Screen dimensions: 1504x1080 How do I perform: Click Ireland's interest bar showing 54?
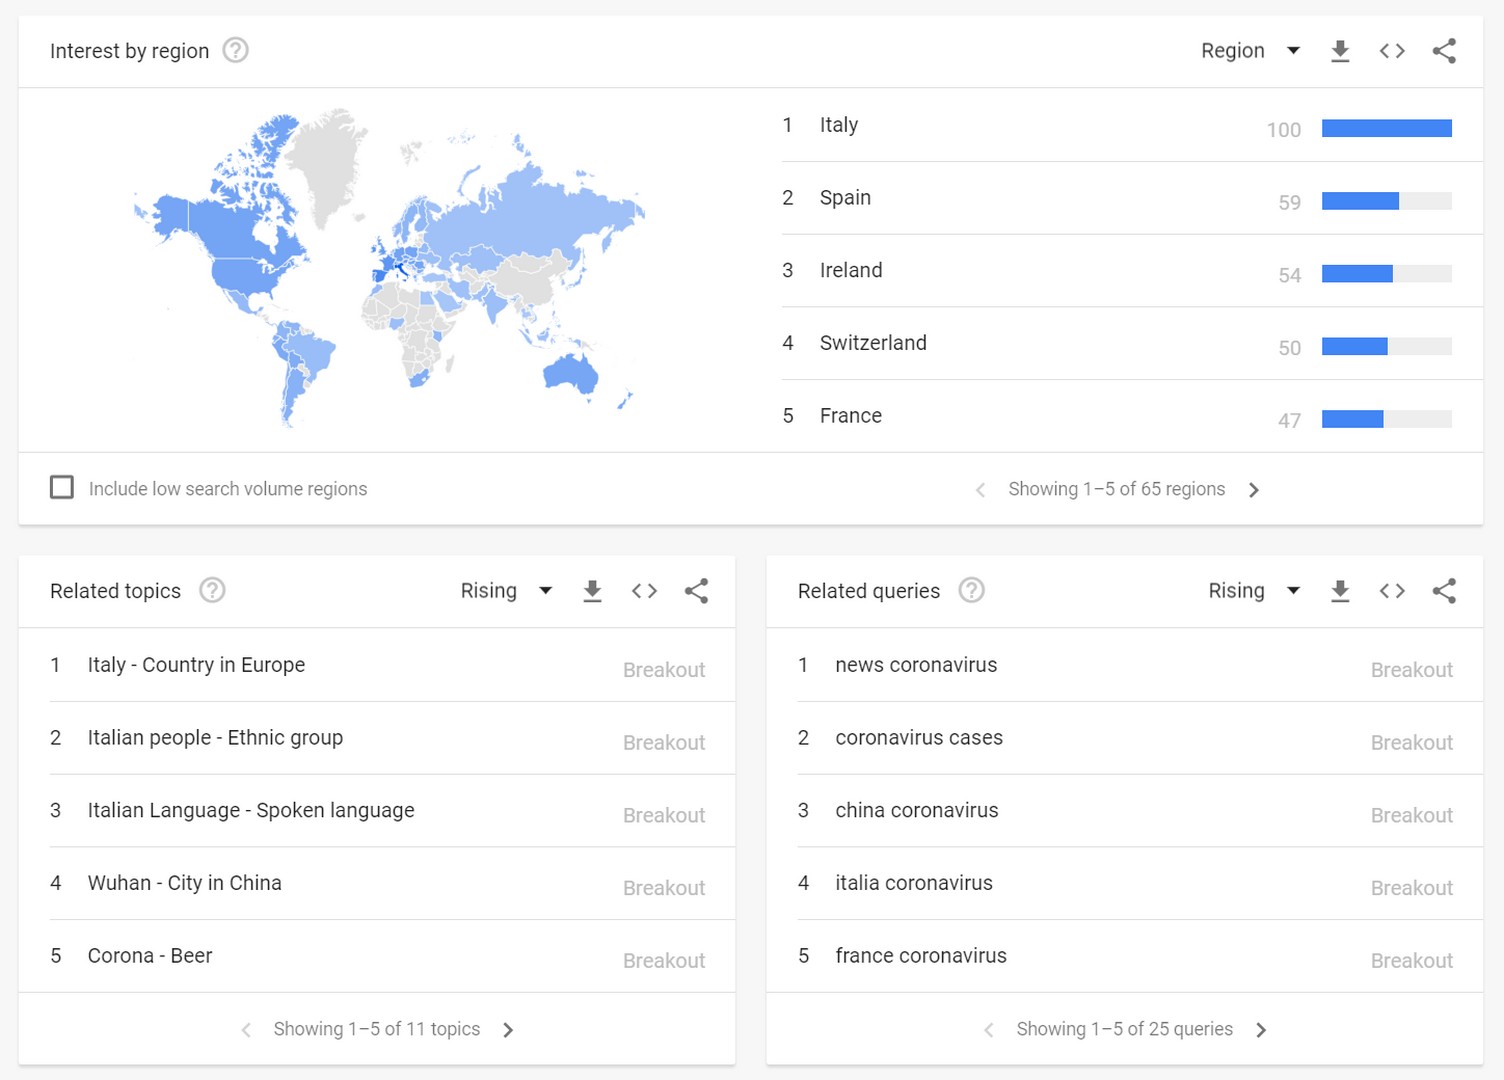click(1387, 274)
